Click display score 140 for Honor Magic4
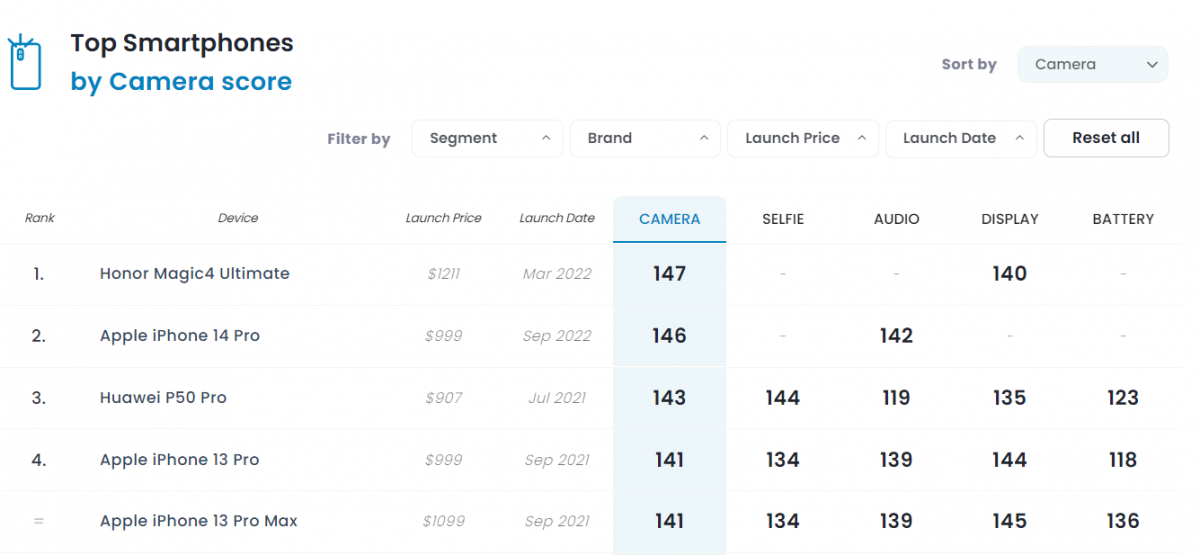The image size is (1200, 555). coord(1010,274)
